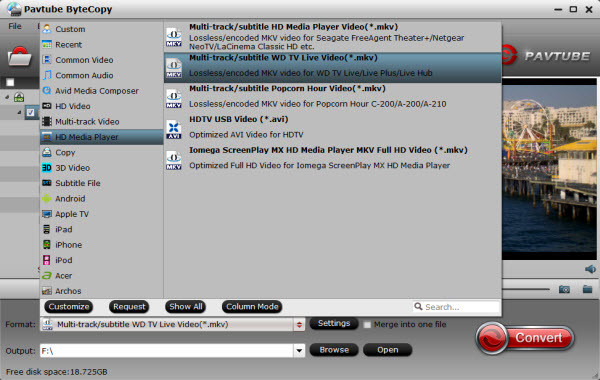This screenshot has height=380, width=600.
Task: Open the load disc folder icon
Action: (x=20, y=56)
